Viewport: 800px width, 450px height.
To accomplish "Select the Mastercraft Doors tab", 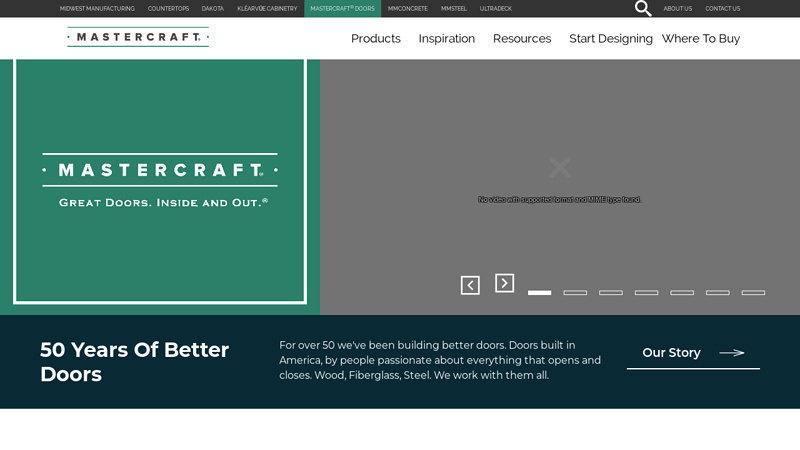I will click(x=342, y=9).
